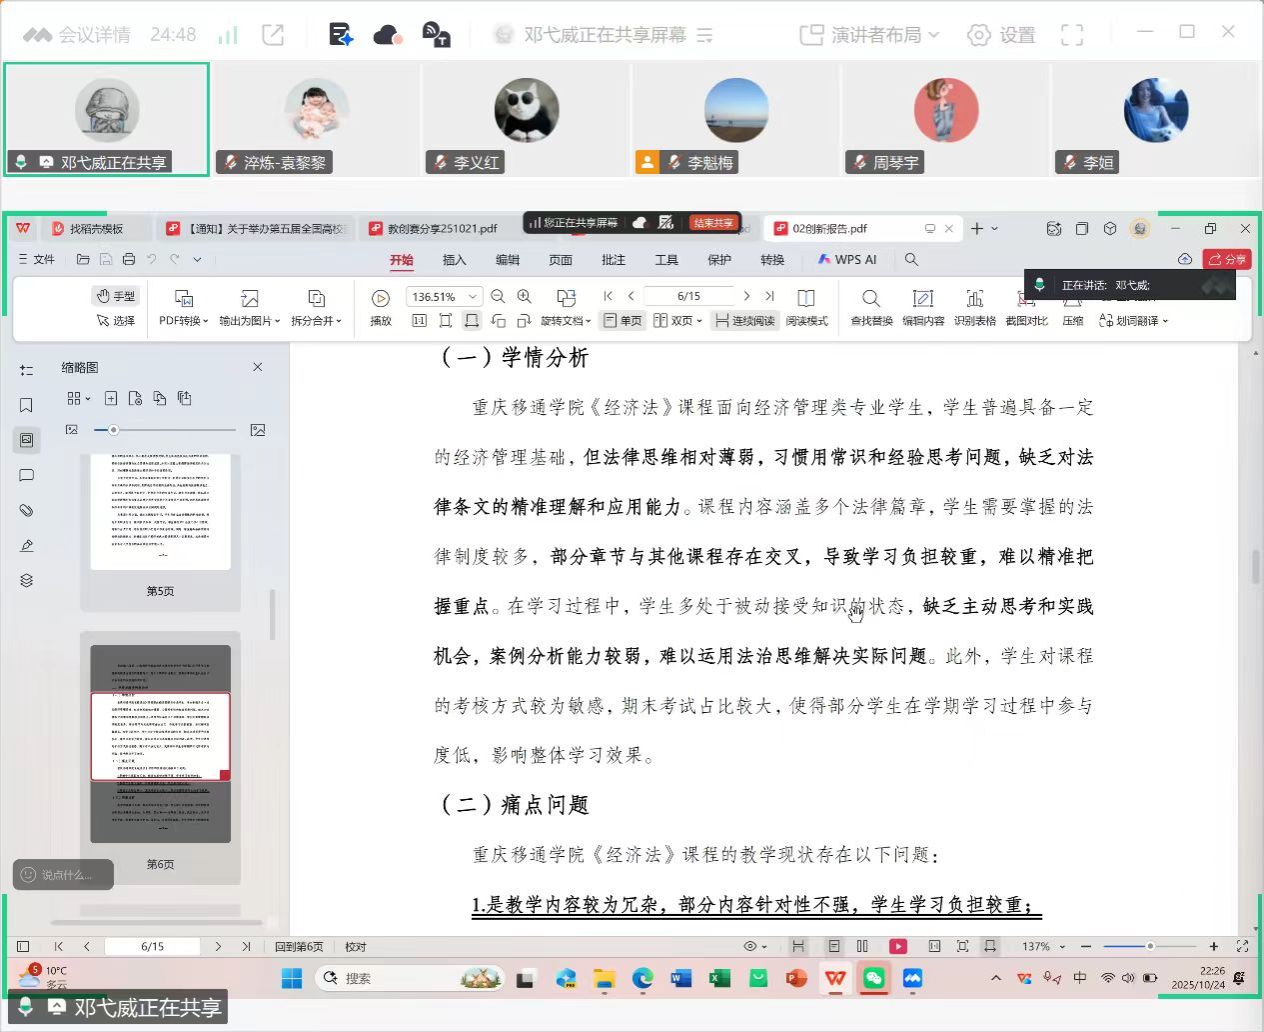This screenshot has width=1264, height=1032.
Task: Open the bookmark panel in left sidebar
Action: [27, 405]
